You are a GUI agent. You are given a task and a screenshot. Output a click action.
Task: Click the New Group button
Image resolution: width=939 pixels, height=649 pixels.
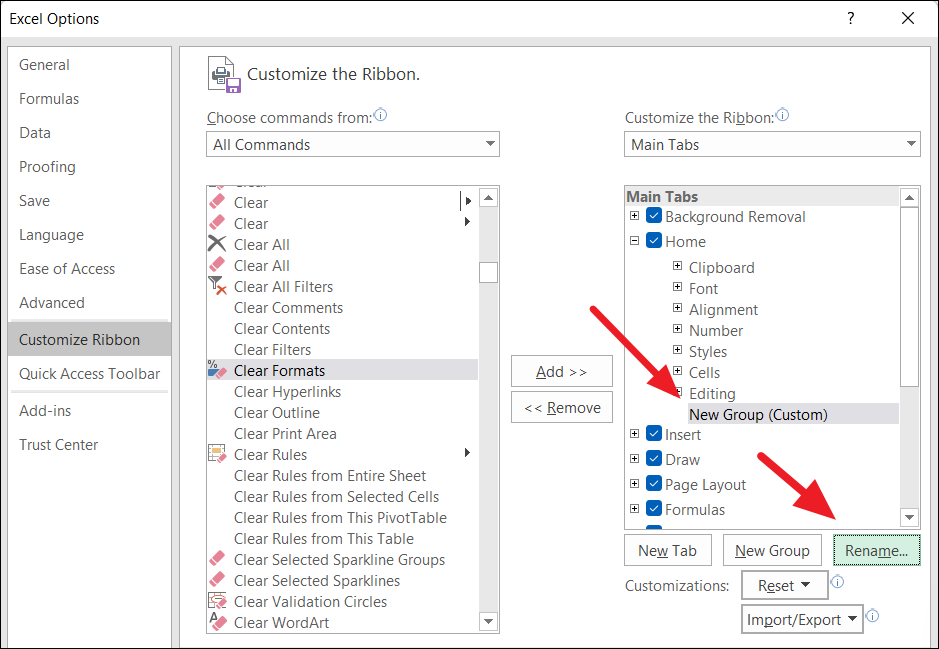coord(772,550)
